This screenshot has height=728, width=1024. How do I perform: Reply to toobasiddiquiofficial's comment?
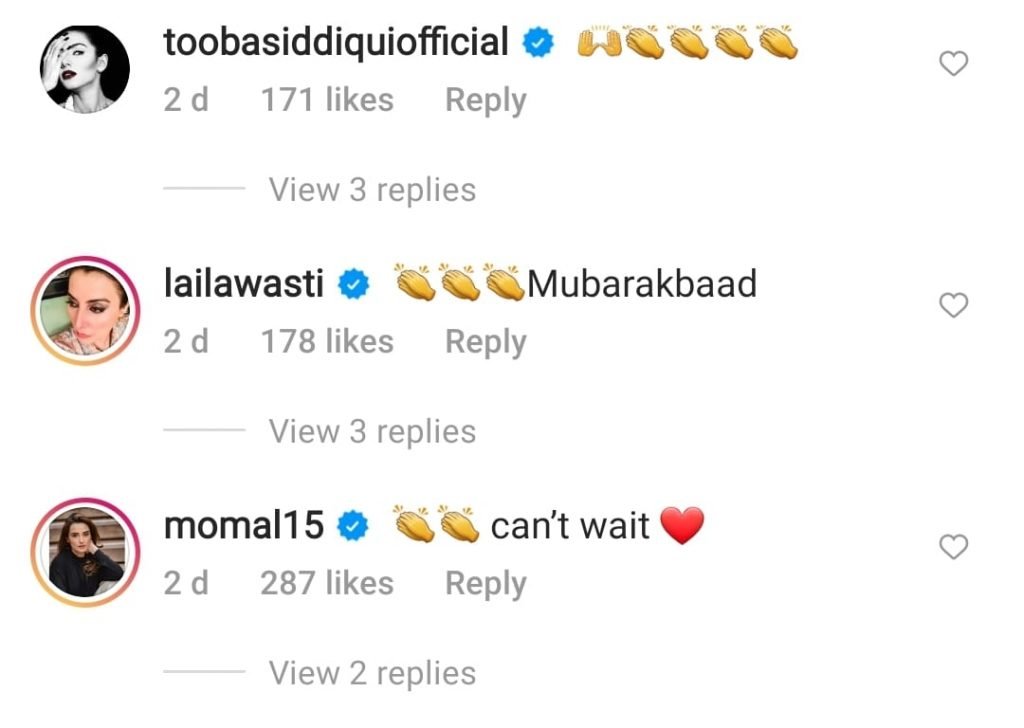point(486,101)
